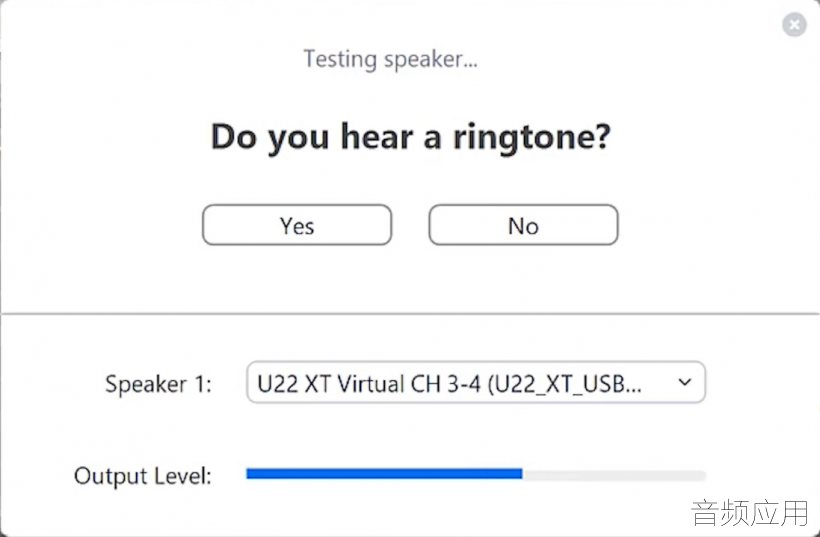
Task: Click the word "Yes" inside its button
Action: tap(297, 226)
